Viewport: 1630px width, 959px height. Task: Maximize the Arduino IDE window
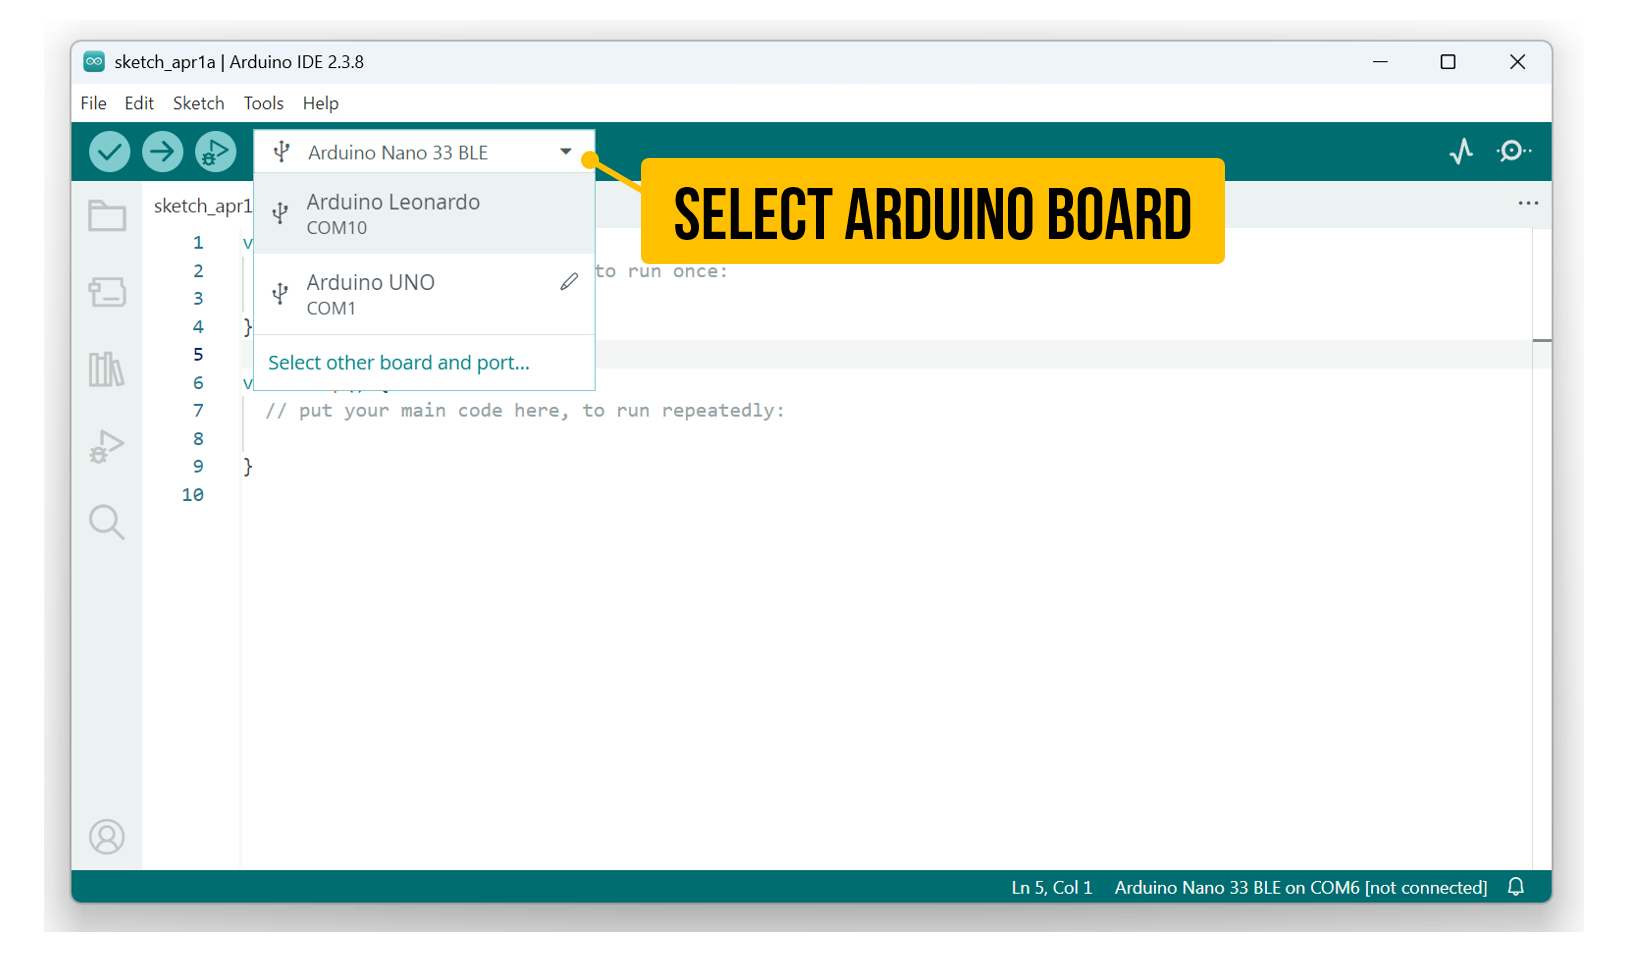click(1448, 62)
